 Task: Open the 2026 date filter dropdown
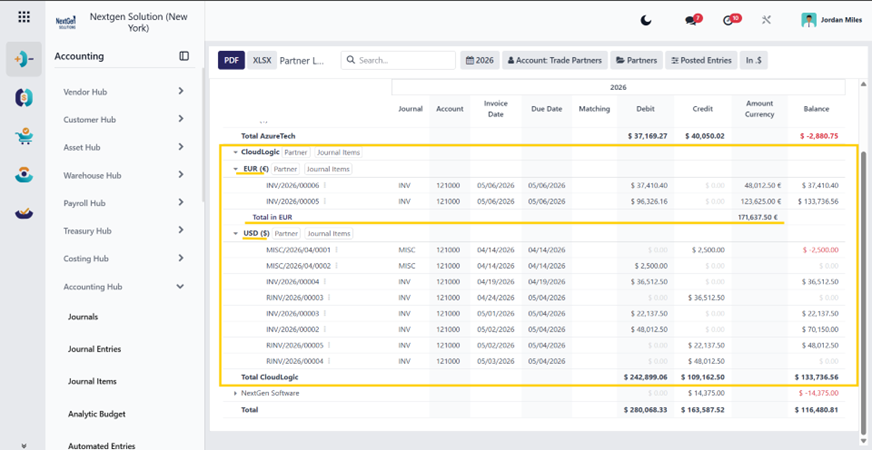pyautogui.click(x=480, y=60)
